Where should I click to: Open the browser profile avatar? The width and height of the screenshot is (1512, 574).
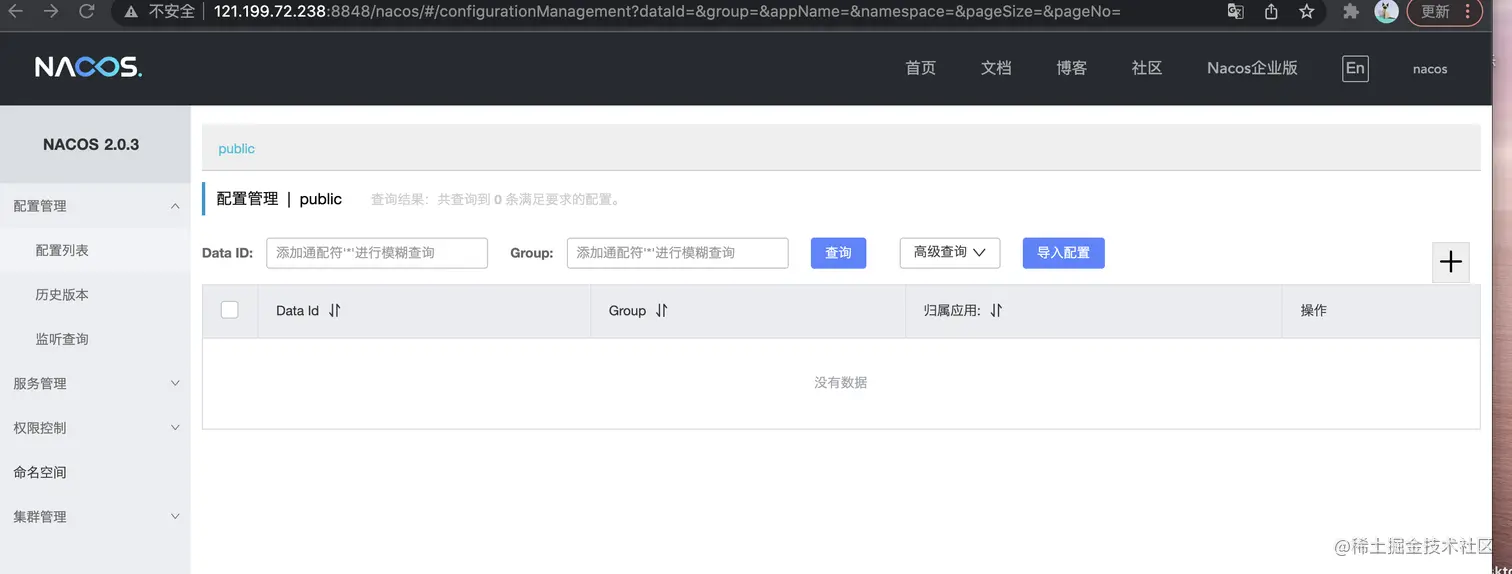(1386, 11)
